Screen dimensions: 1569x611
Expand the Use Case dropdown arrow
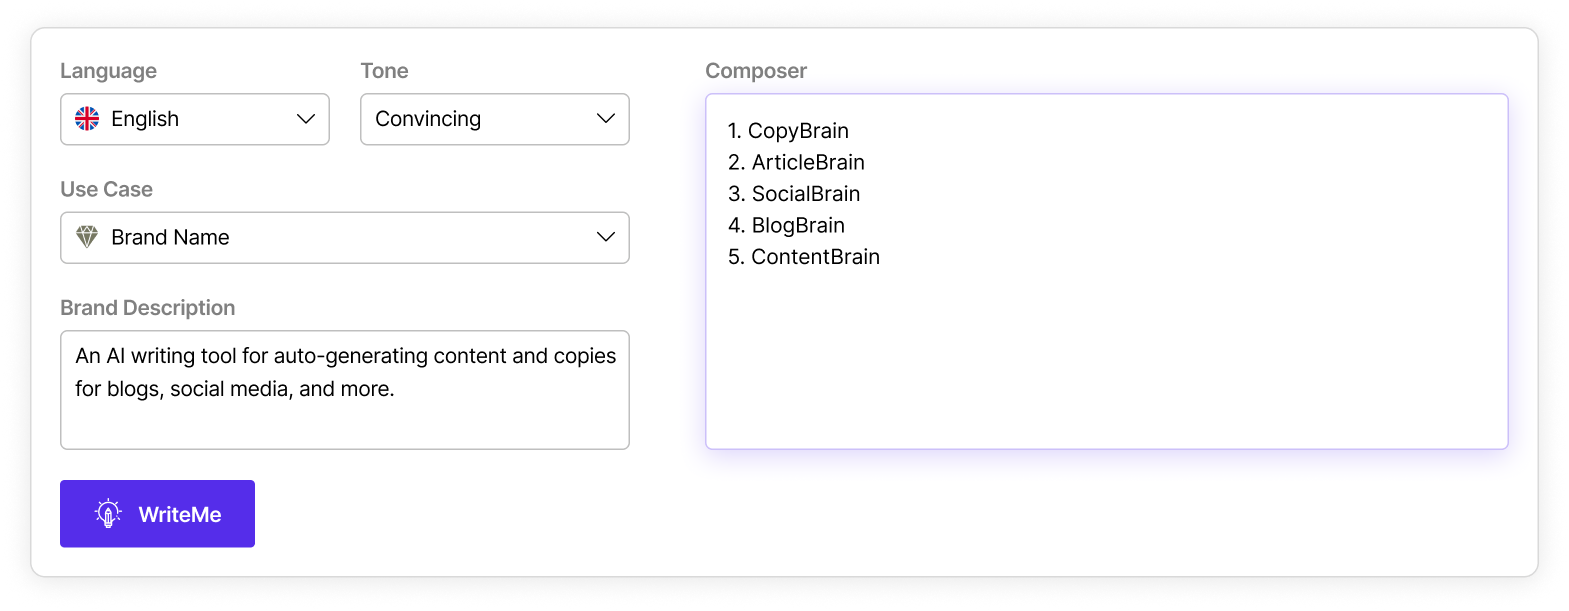[605, 237]
